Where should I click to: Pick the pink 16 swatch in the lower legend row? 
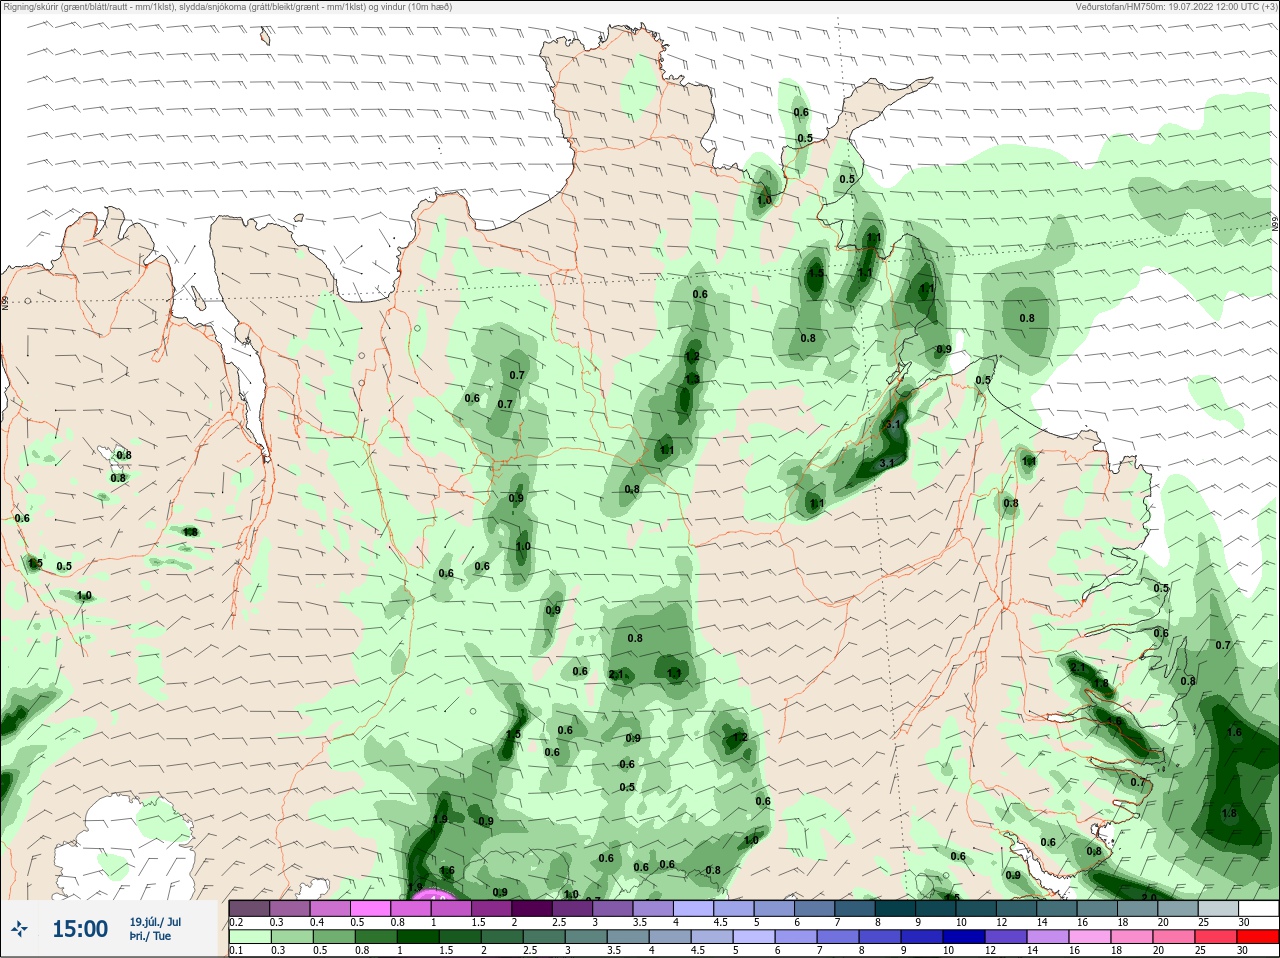coord(1090,937)
